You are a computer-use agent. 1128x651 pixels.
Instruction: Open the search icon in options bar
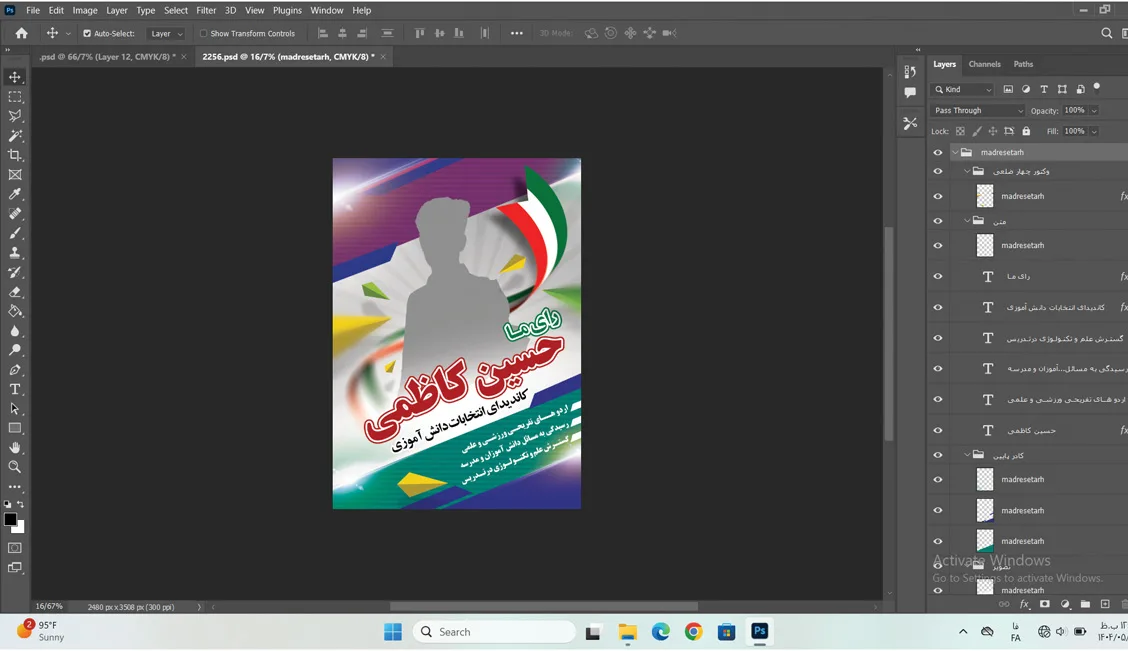tap(1106, 33)
